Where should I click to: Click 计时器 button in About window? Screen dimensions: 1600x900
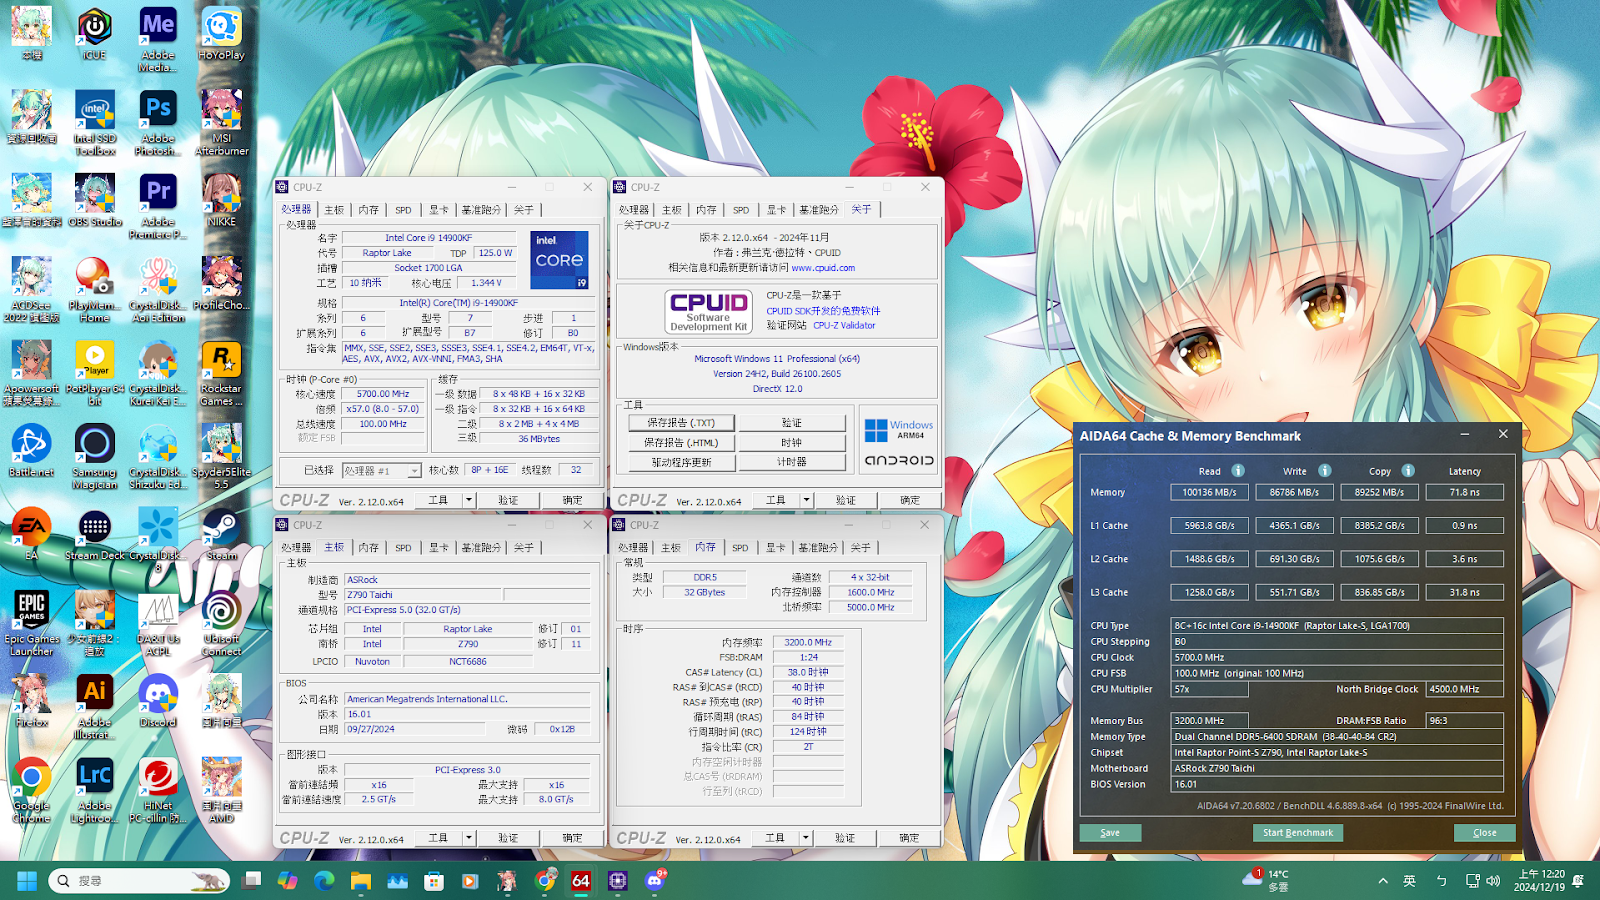792,462
